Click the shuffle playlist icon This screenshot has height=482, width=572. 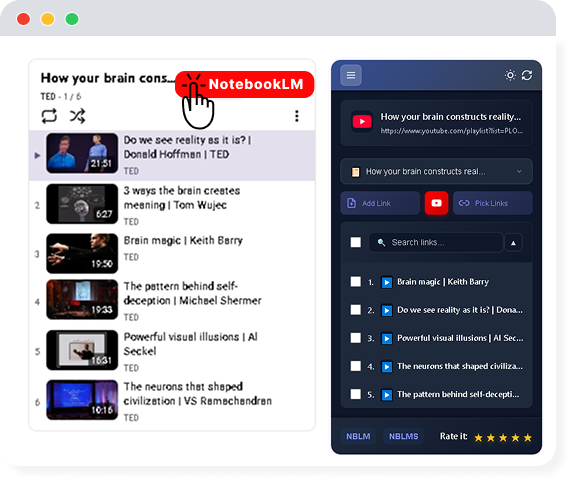click(77, 116)
